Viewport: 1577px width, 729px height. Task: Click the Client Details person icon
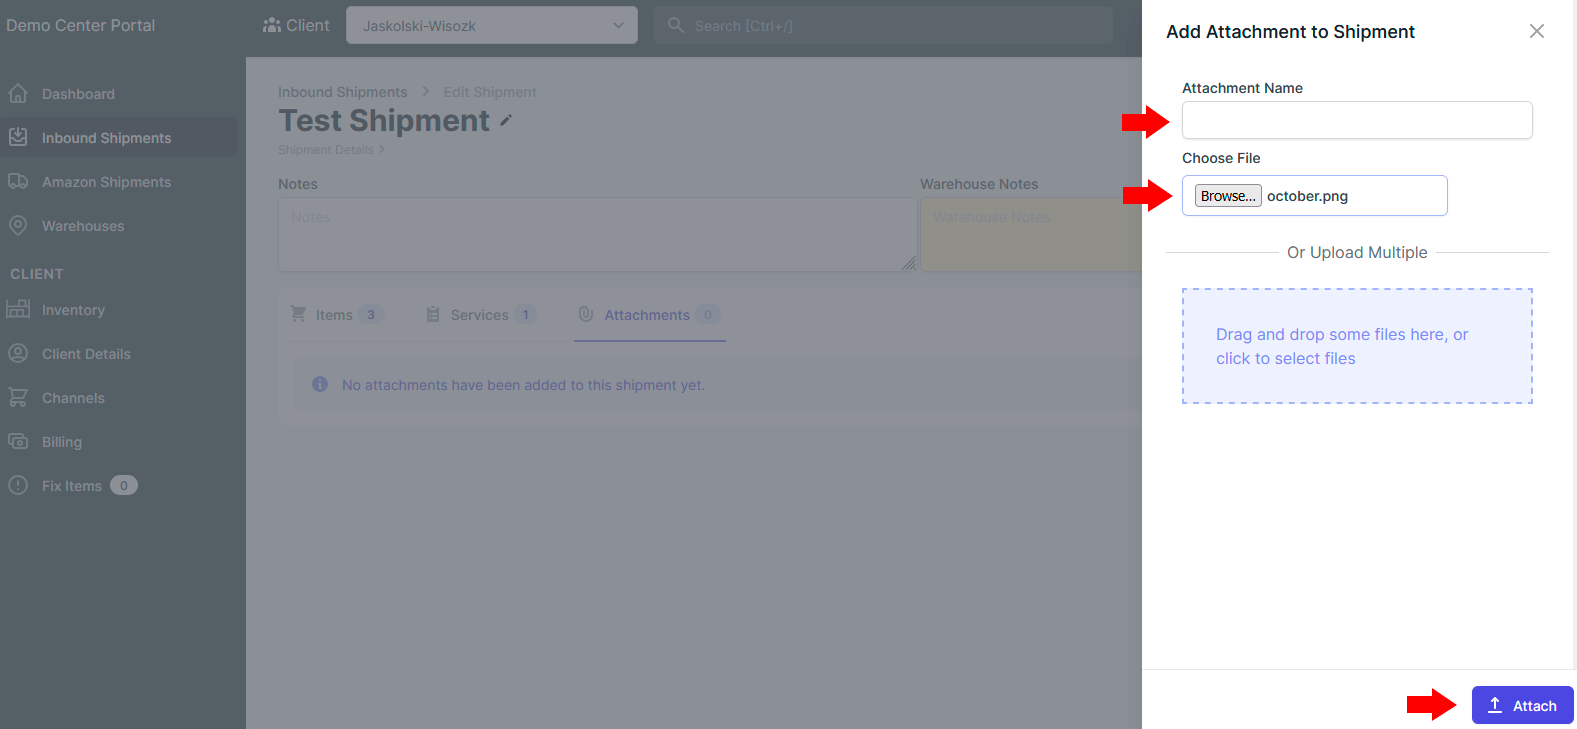pos(18,353)
